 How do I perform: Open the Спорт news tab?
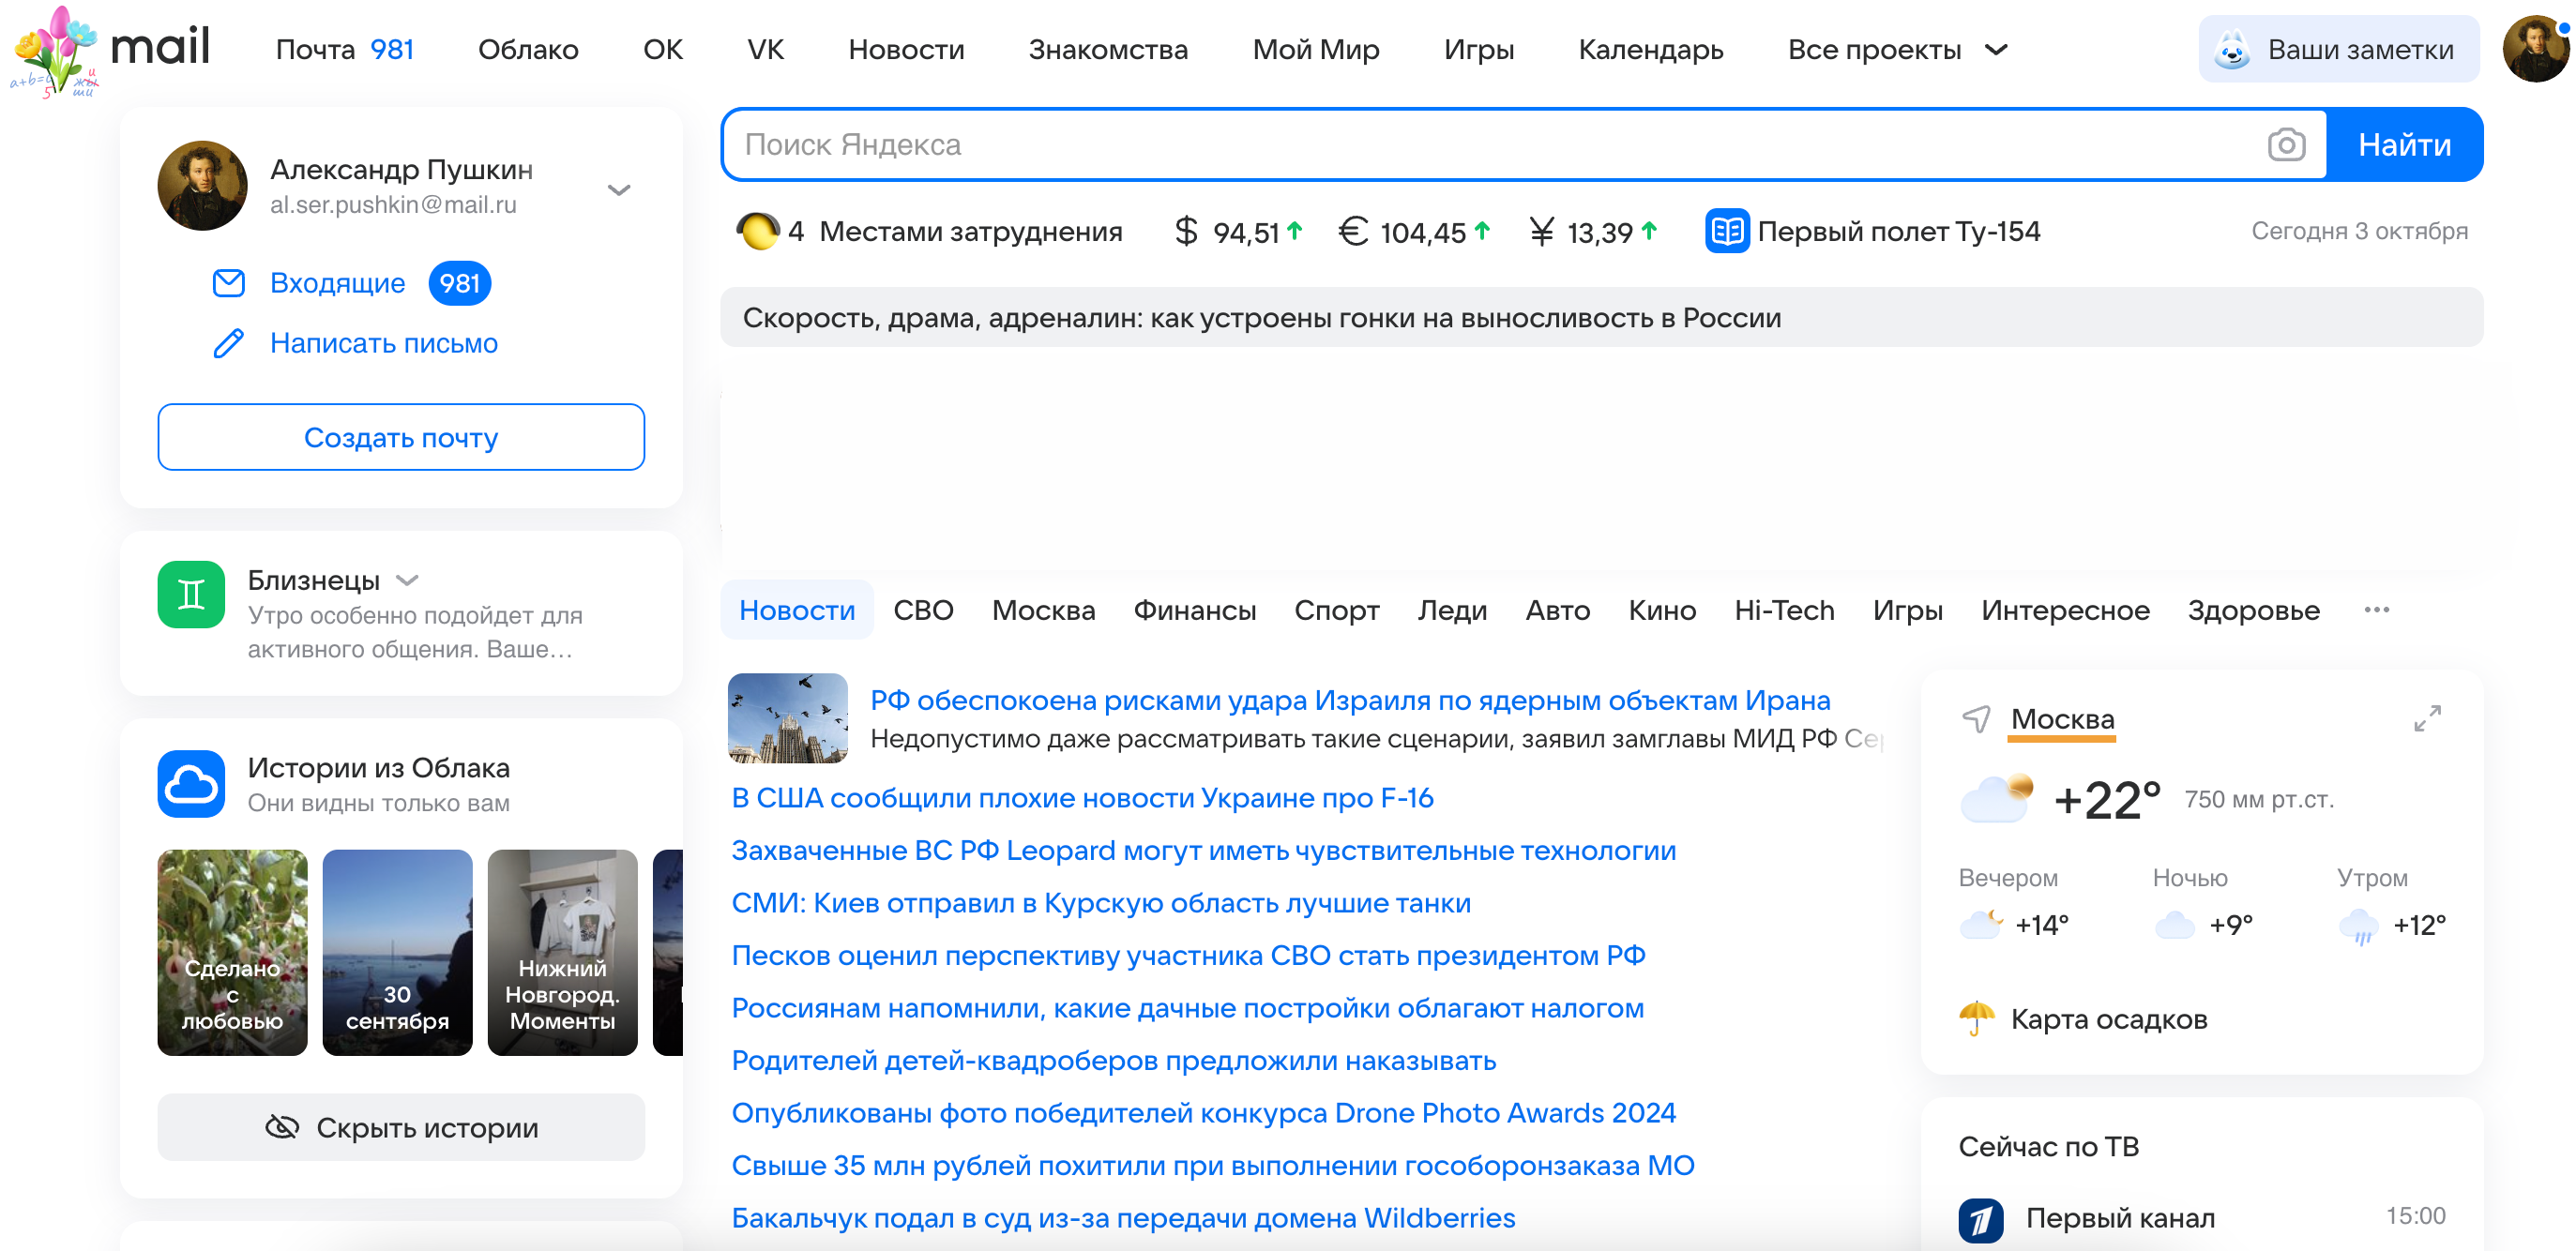pyautogui.click(x=1336, y=610)
